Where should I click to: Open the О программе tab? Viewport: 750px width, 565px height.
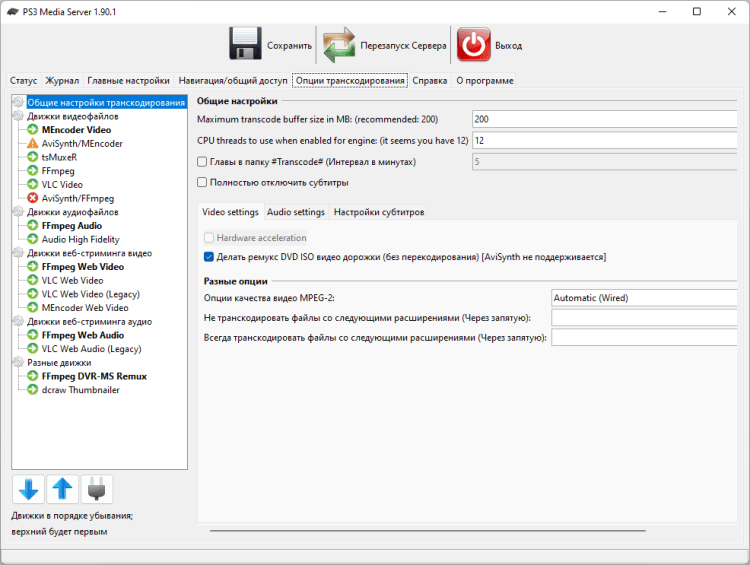[x=485, y=80]
